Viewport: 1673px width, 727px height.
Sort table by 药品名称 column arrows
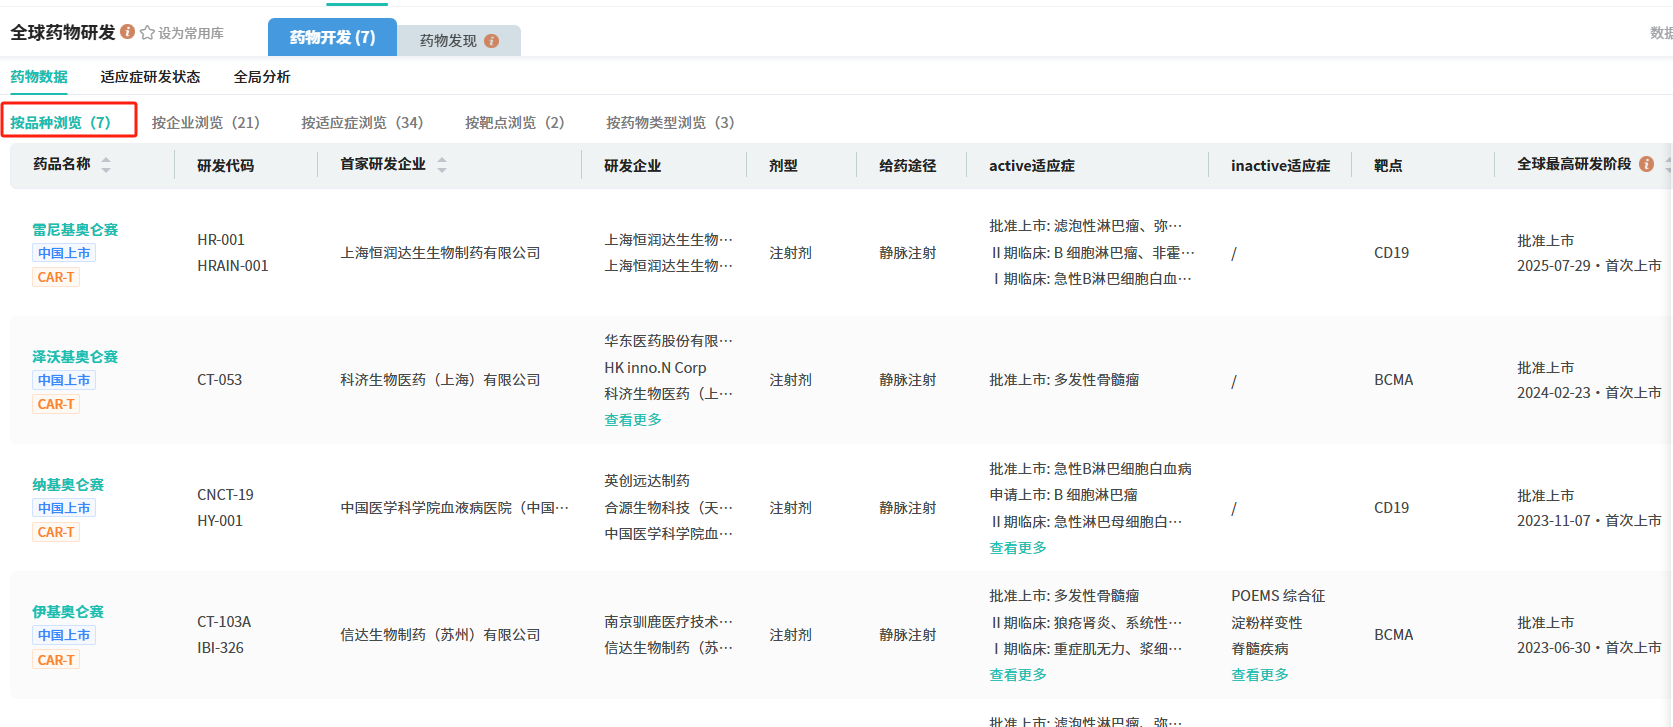[x=106, y=165]
